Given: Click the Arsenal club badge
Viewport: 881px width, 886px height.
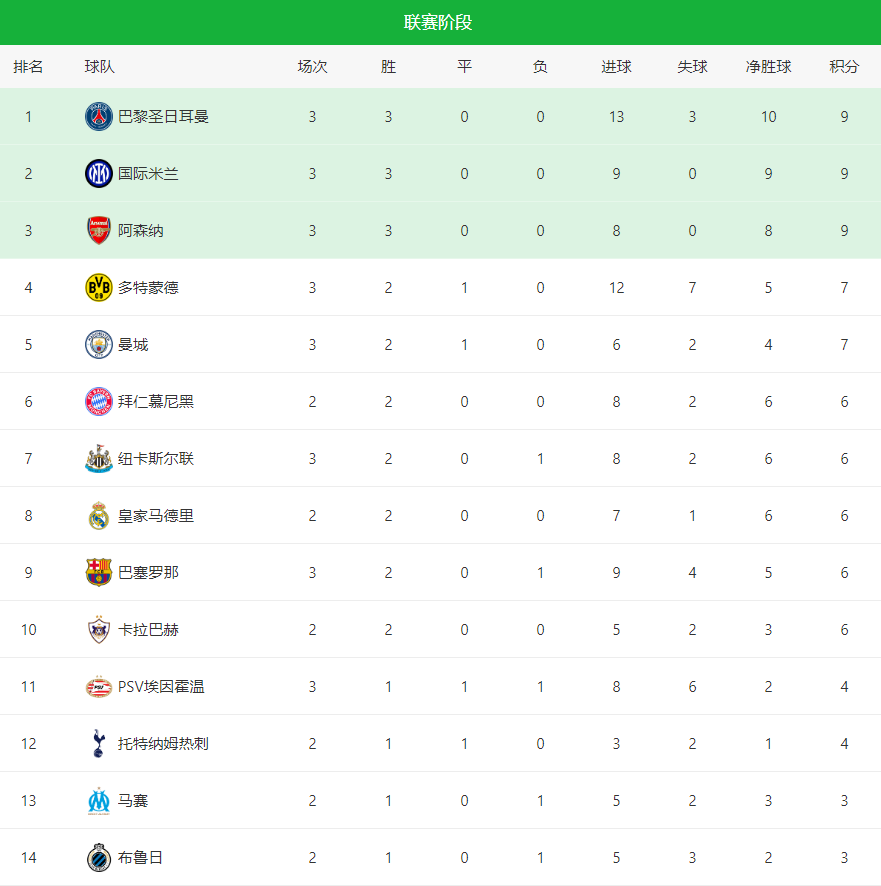Looking at the screenshot, I should point(98,230).
